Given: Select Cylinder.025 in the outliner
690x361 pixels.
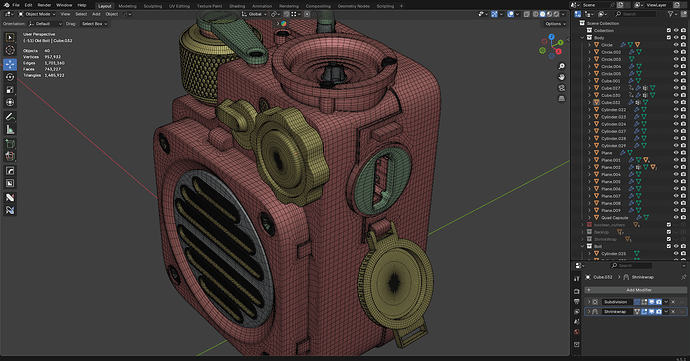Looking at the screenshot, I should pos(613,254).
